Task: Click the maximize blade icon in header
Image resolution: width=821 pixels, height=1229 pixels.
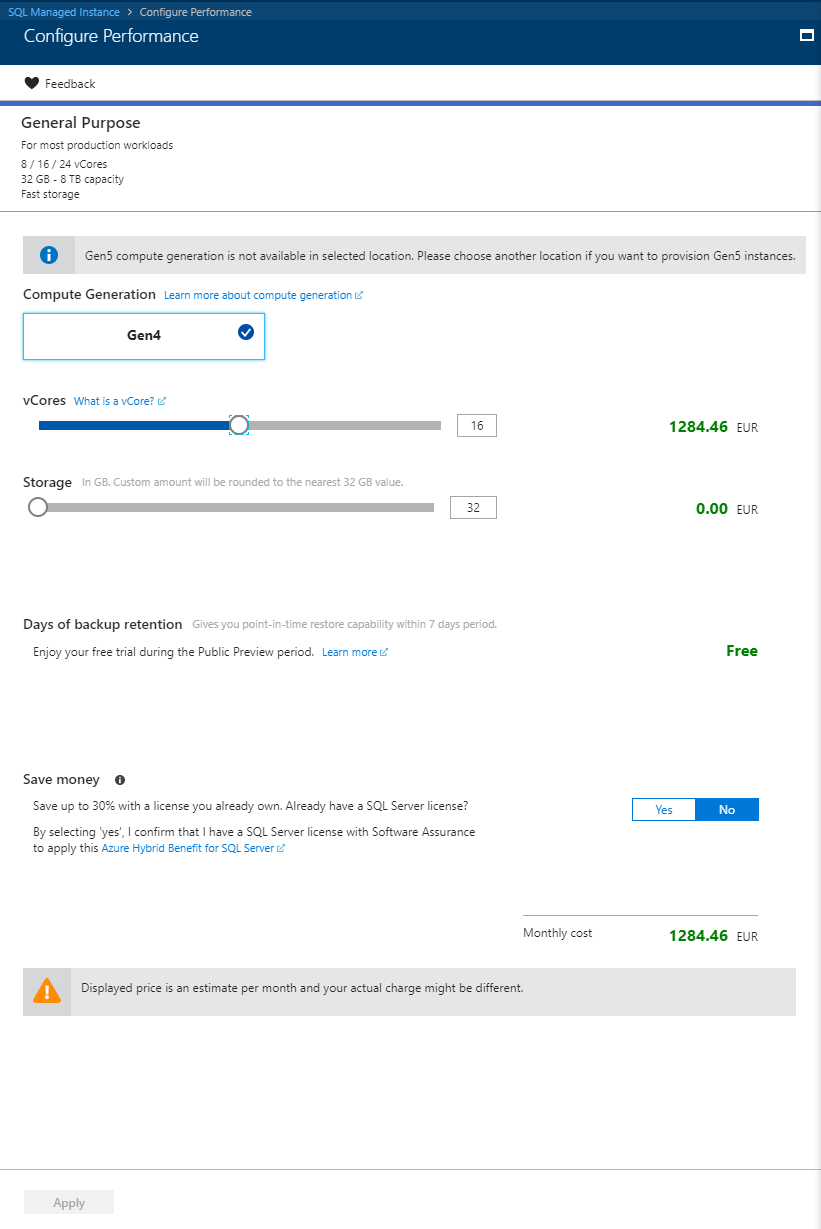Action: click(806, 35)
